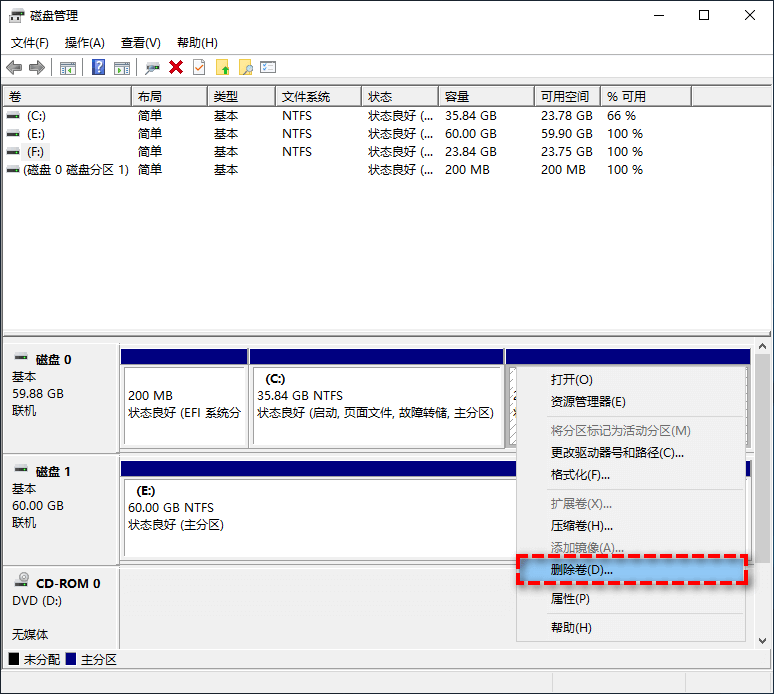The image size is (774, 694).
Task: Open the 帮助(H) menu in menu bar
Action: [197, 43]
